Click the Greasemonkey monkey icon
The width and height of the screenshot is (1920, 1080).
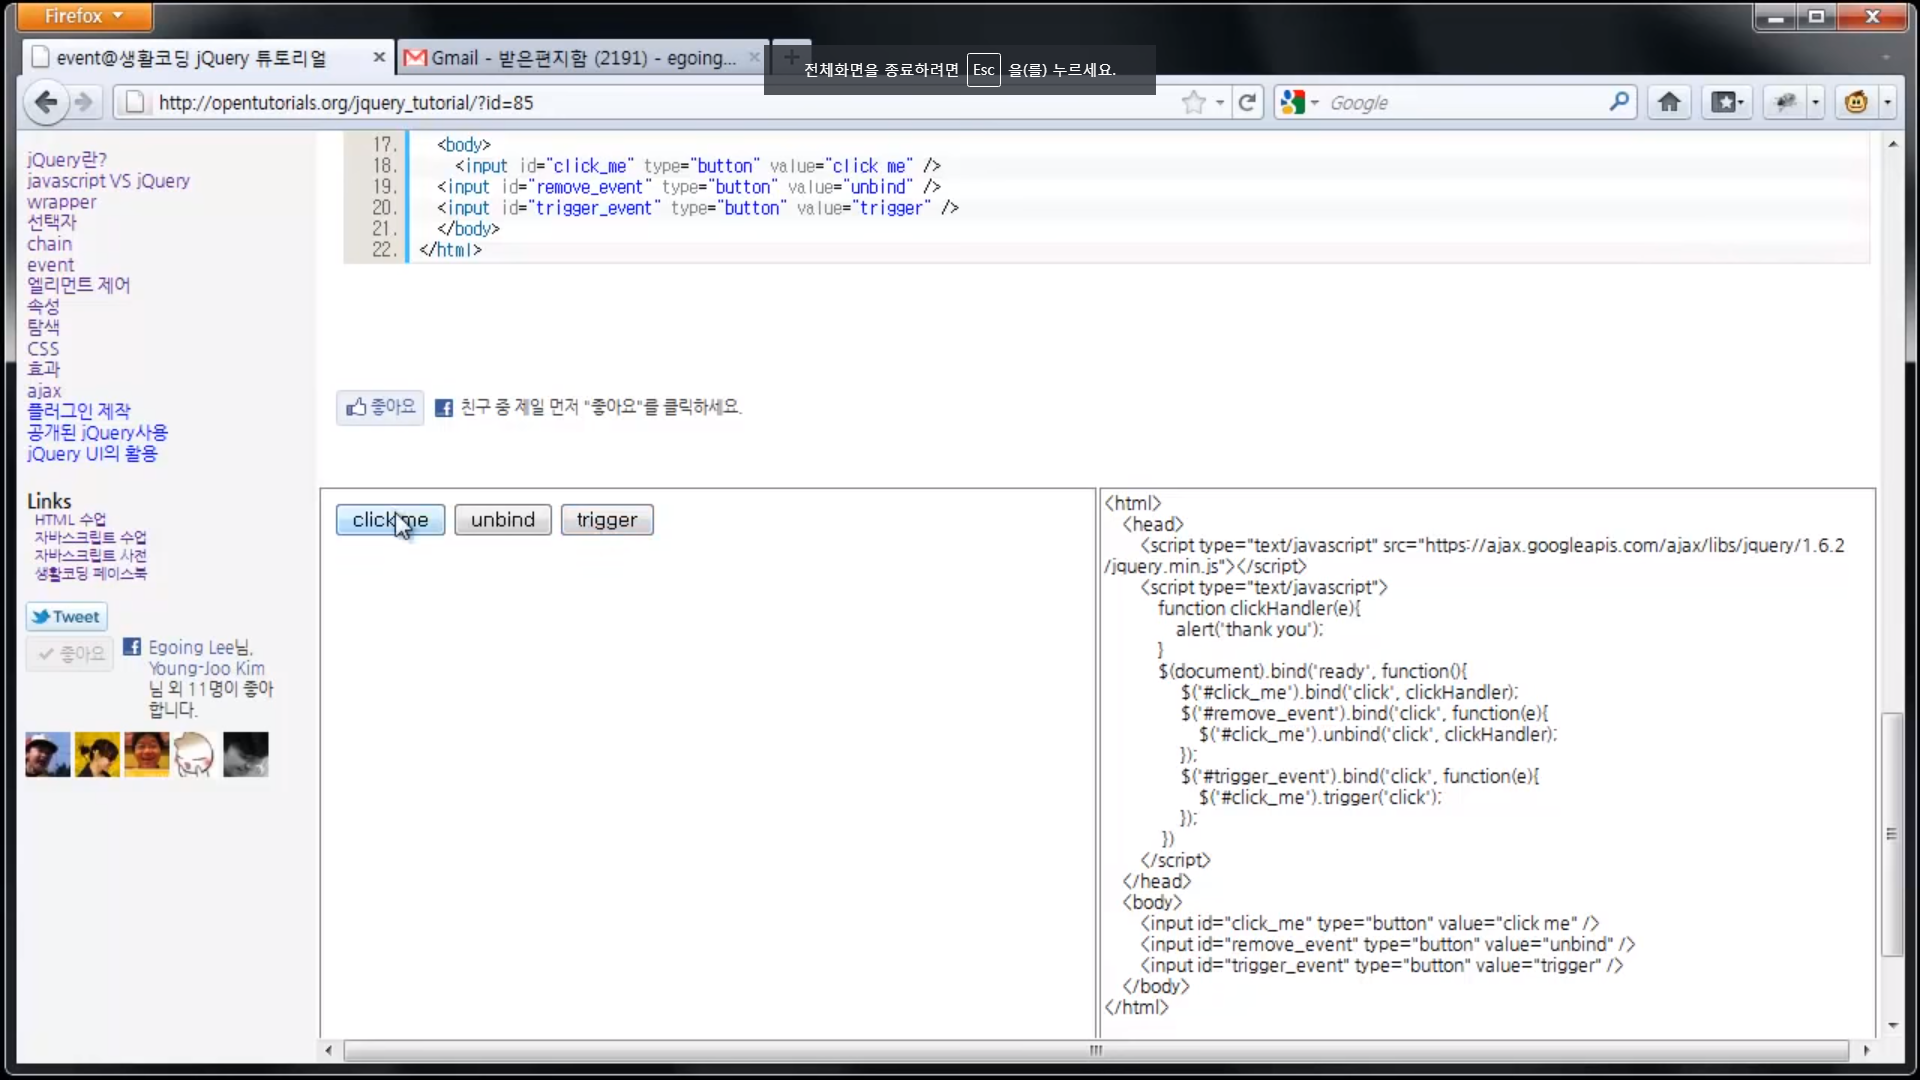pos(1856,102)
